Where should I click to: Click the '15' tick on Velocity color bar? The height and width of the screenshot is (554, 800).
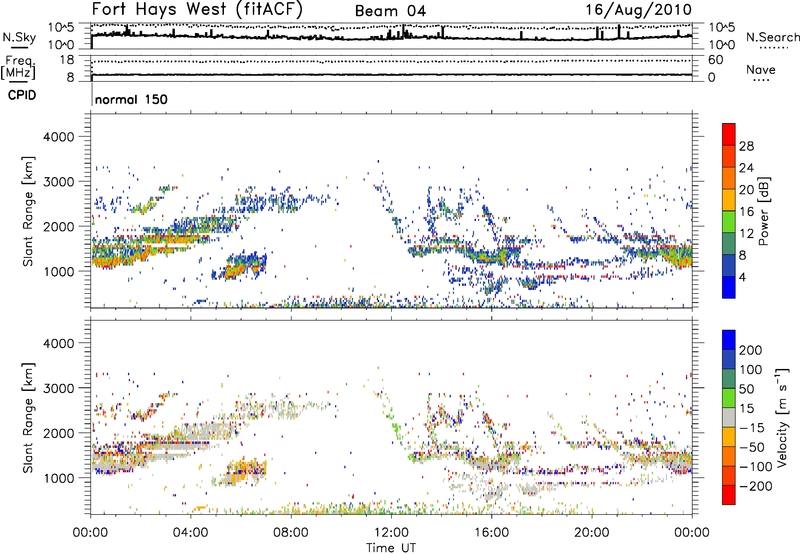pyautogui.click(x=746, y=409)
